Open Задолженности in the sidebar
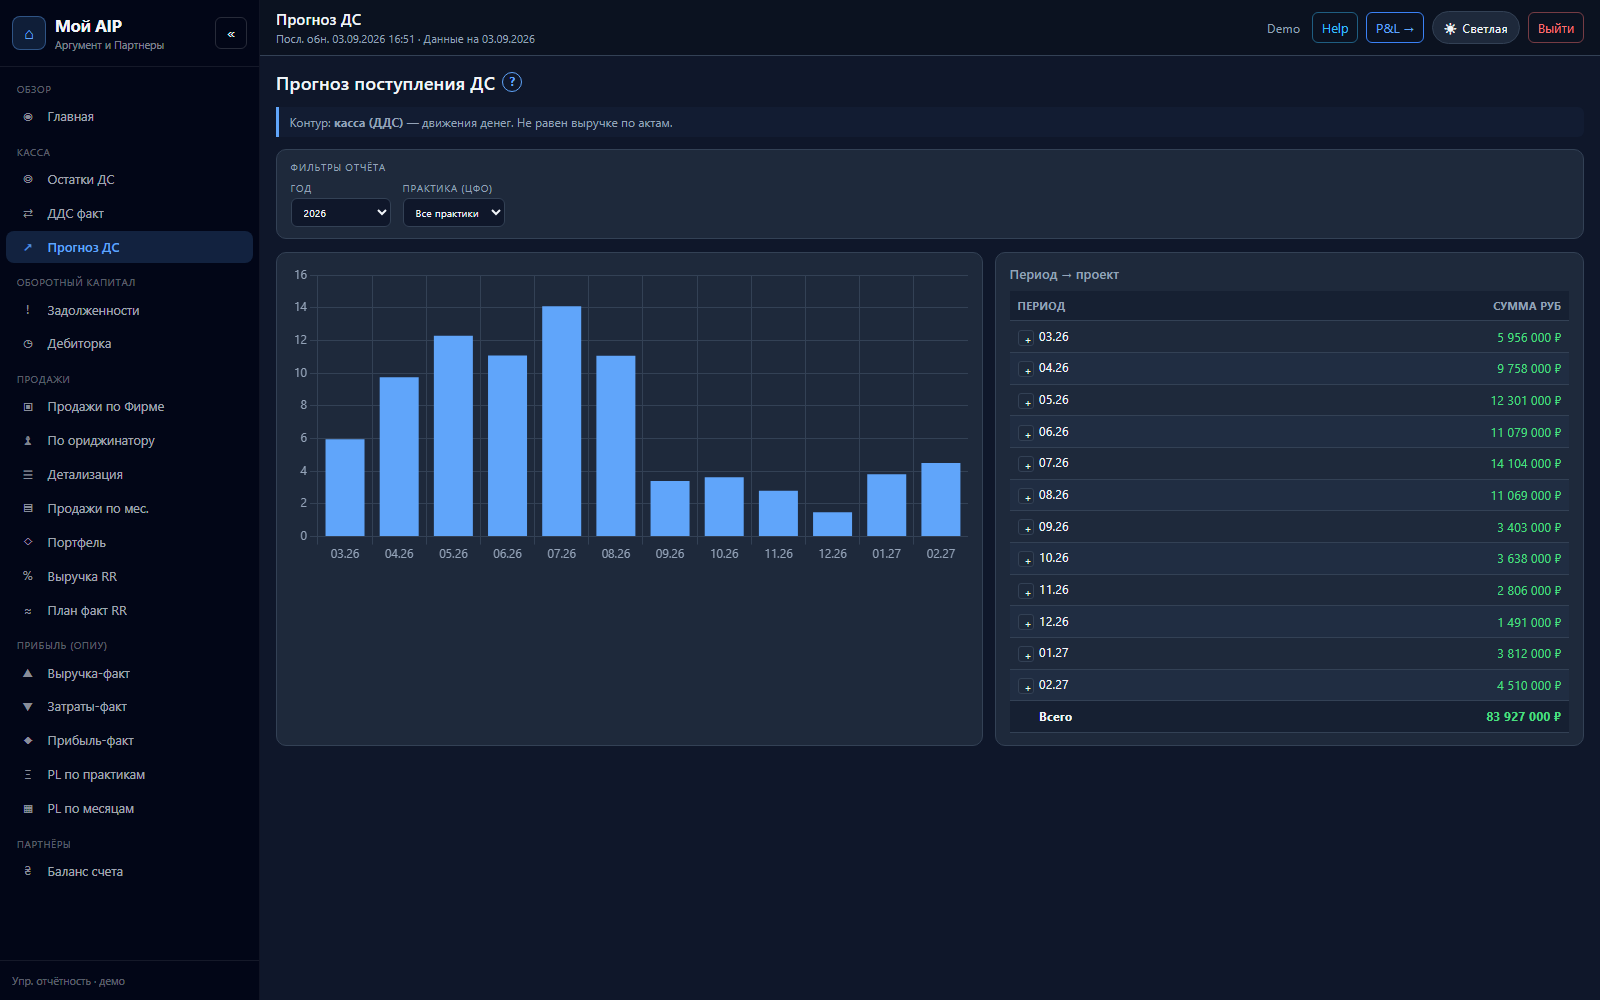This screenshot has width=1600, height=1000. pyautogui.click(x=129, y=311)
